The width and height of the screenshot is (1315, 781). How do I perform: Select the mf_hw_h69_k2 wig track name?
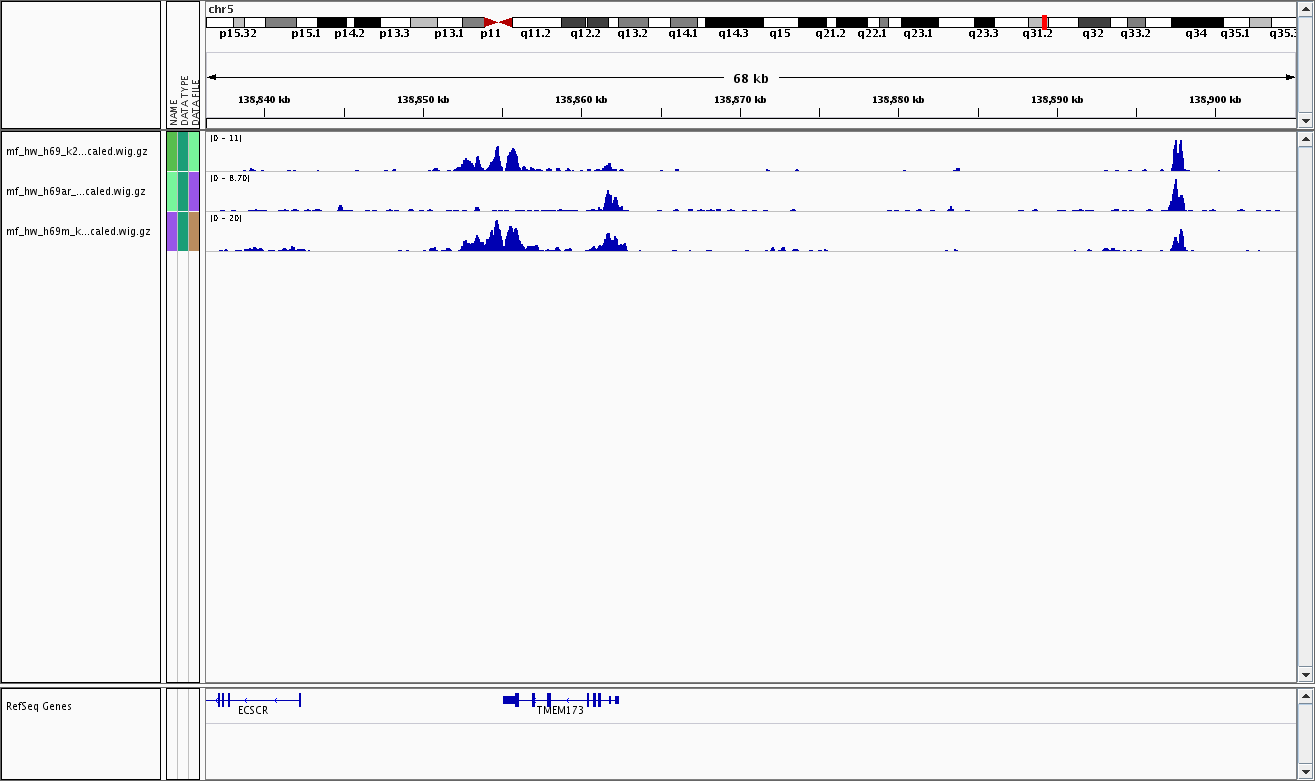click(76, 152)
